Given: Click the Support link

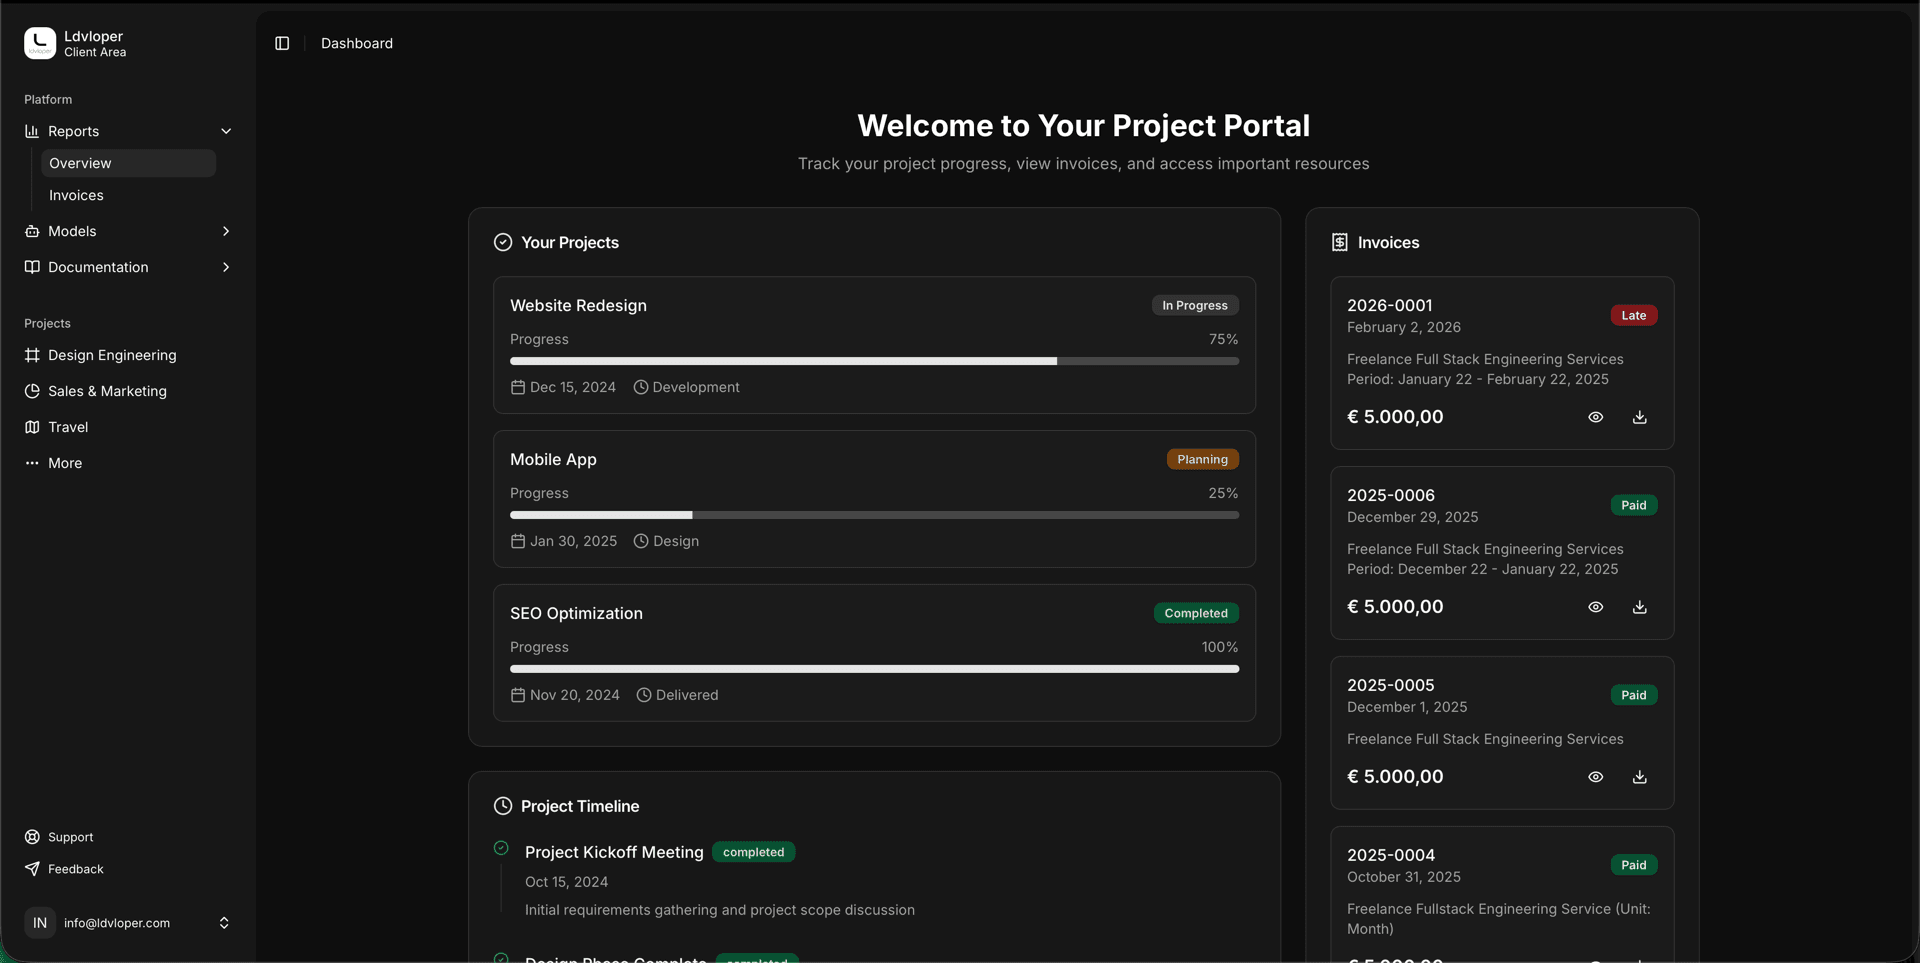Looking at the screenshot, I should [70, 837].
